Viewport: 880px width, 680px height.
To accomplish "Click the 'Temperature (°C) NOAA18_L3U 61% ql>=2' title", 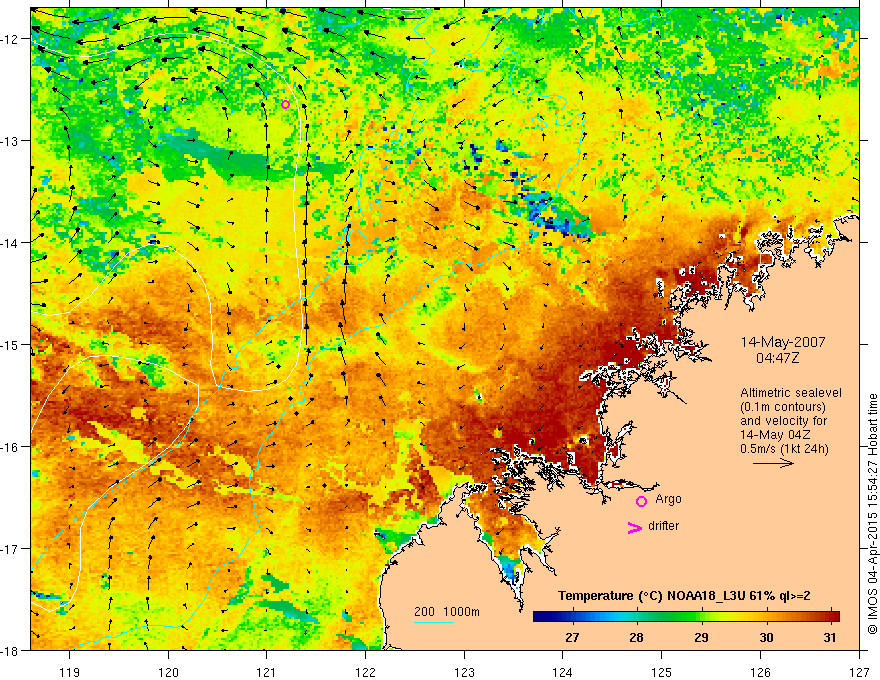I will pyautogui.click(x=684, y=596).
